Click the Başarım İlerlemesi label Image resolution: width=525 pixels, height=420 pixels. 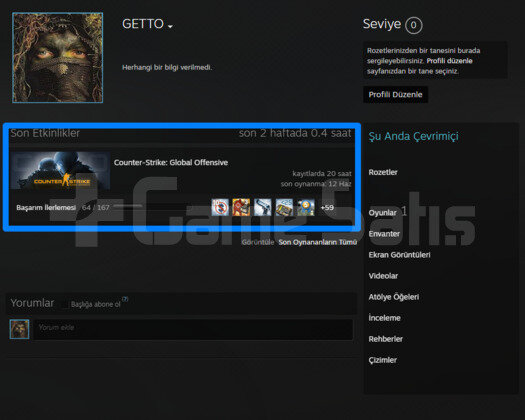pos(46,208)
